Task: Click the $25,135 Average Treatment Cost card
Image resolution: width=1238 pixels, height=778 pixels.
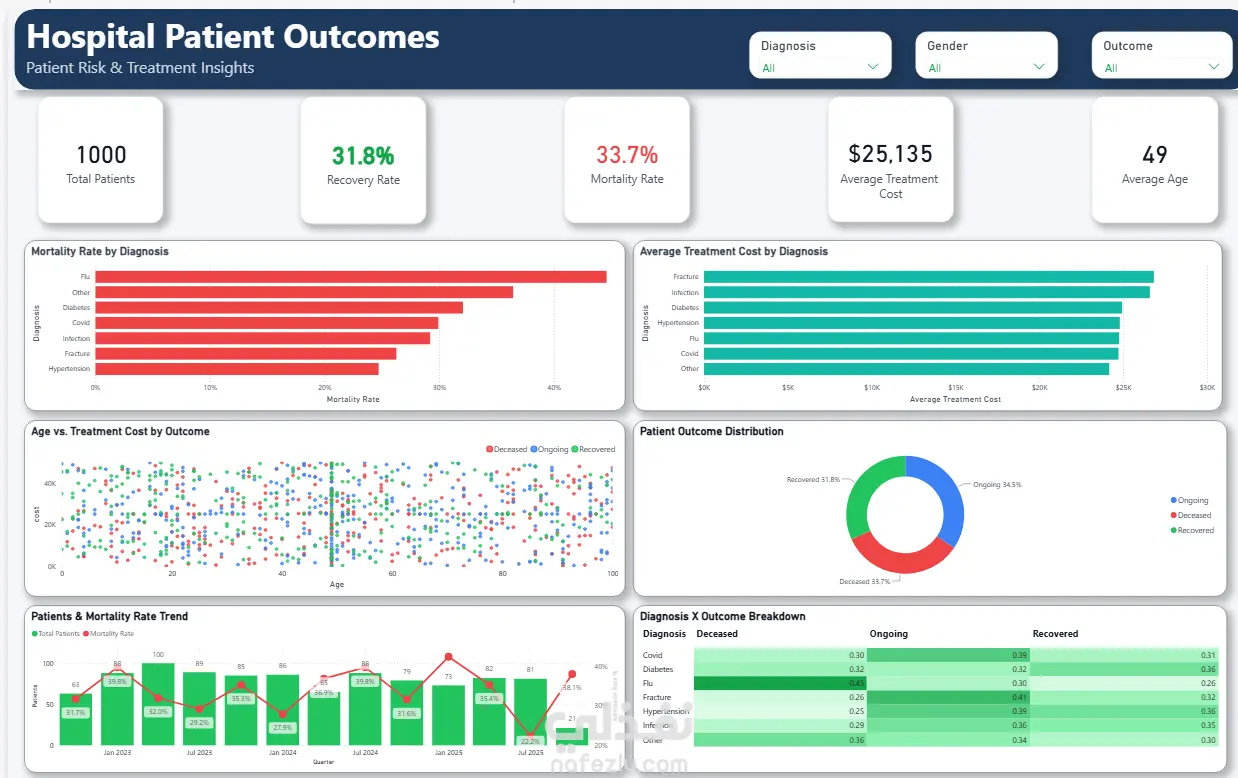Action: [890, 160]
